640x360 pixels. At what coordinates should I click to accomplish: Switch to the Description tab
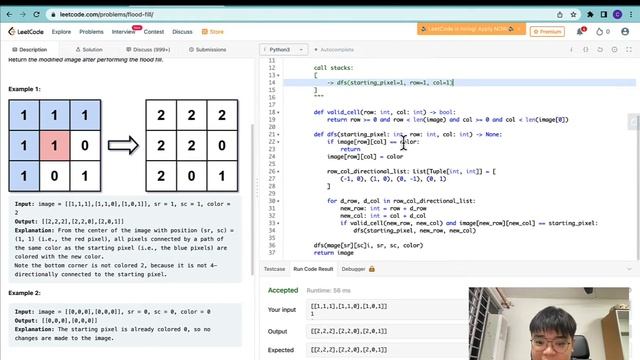29,50
